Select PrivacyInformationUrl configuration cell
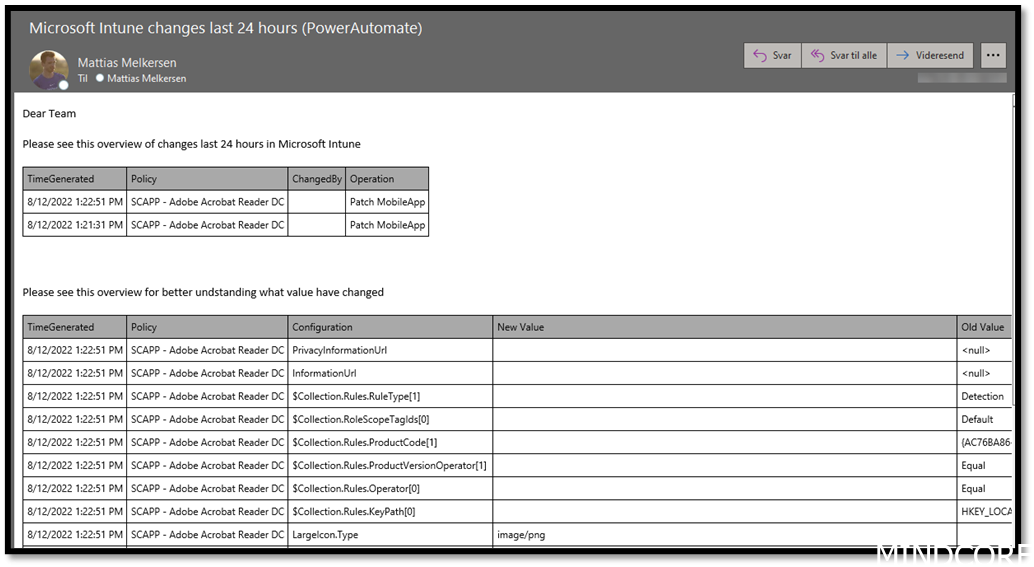1034x567 pixels. pos(390,350)
